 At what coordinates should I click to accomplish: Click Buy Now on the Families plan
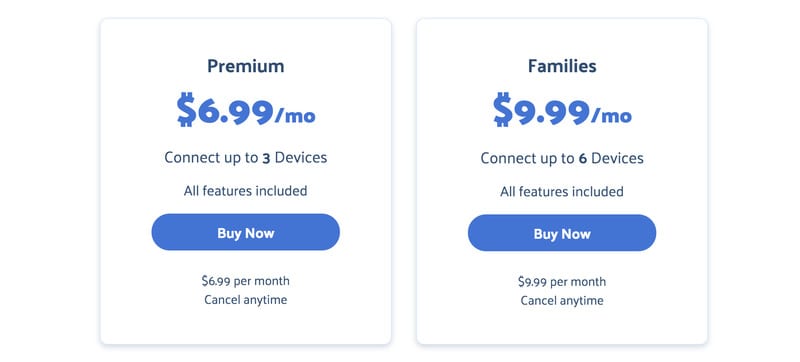tap(562, 233)
